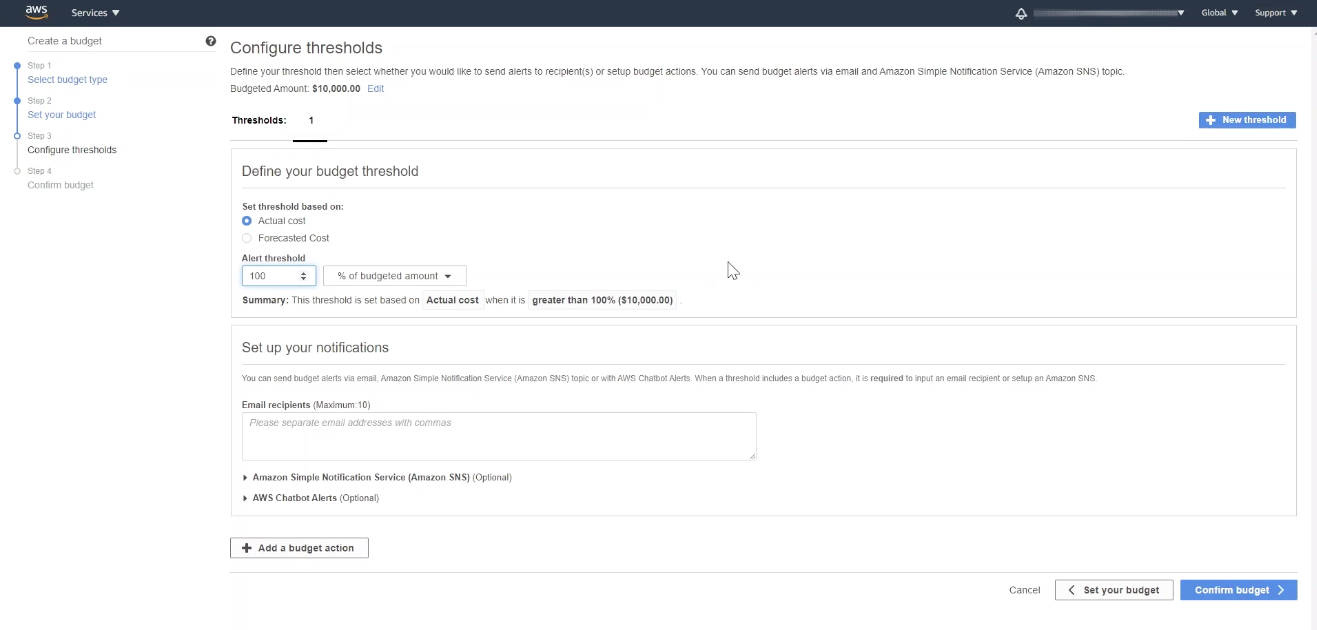Click the Alert threshold label

(273, 258)
